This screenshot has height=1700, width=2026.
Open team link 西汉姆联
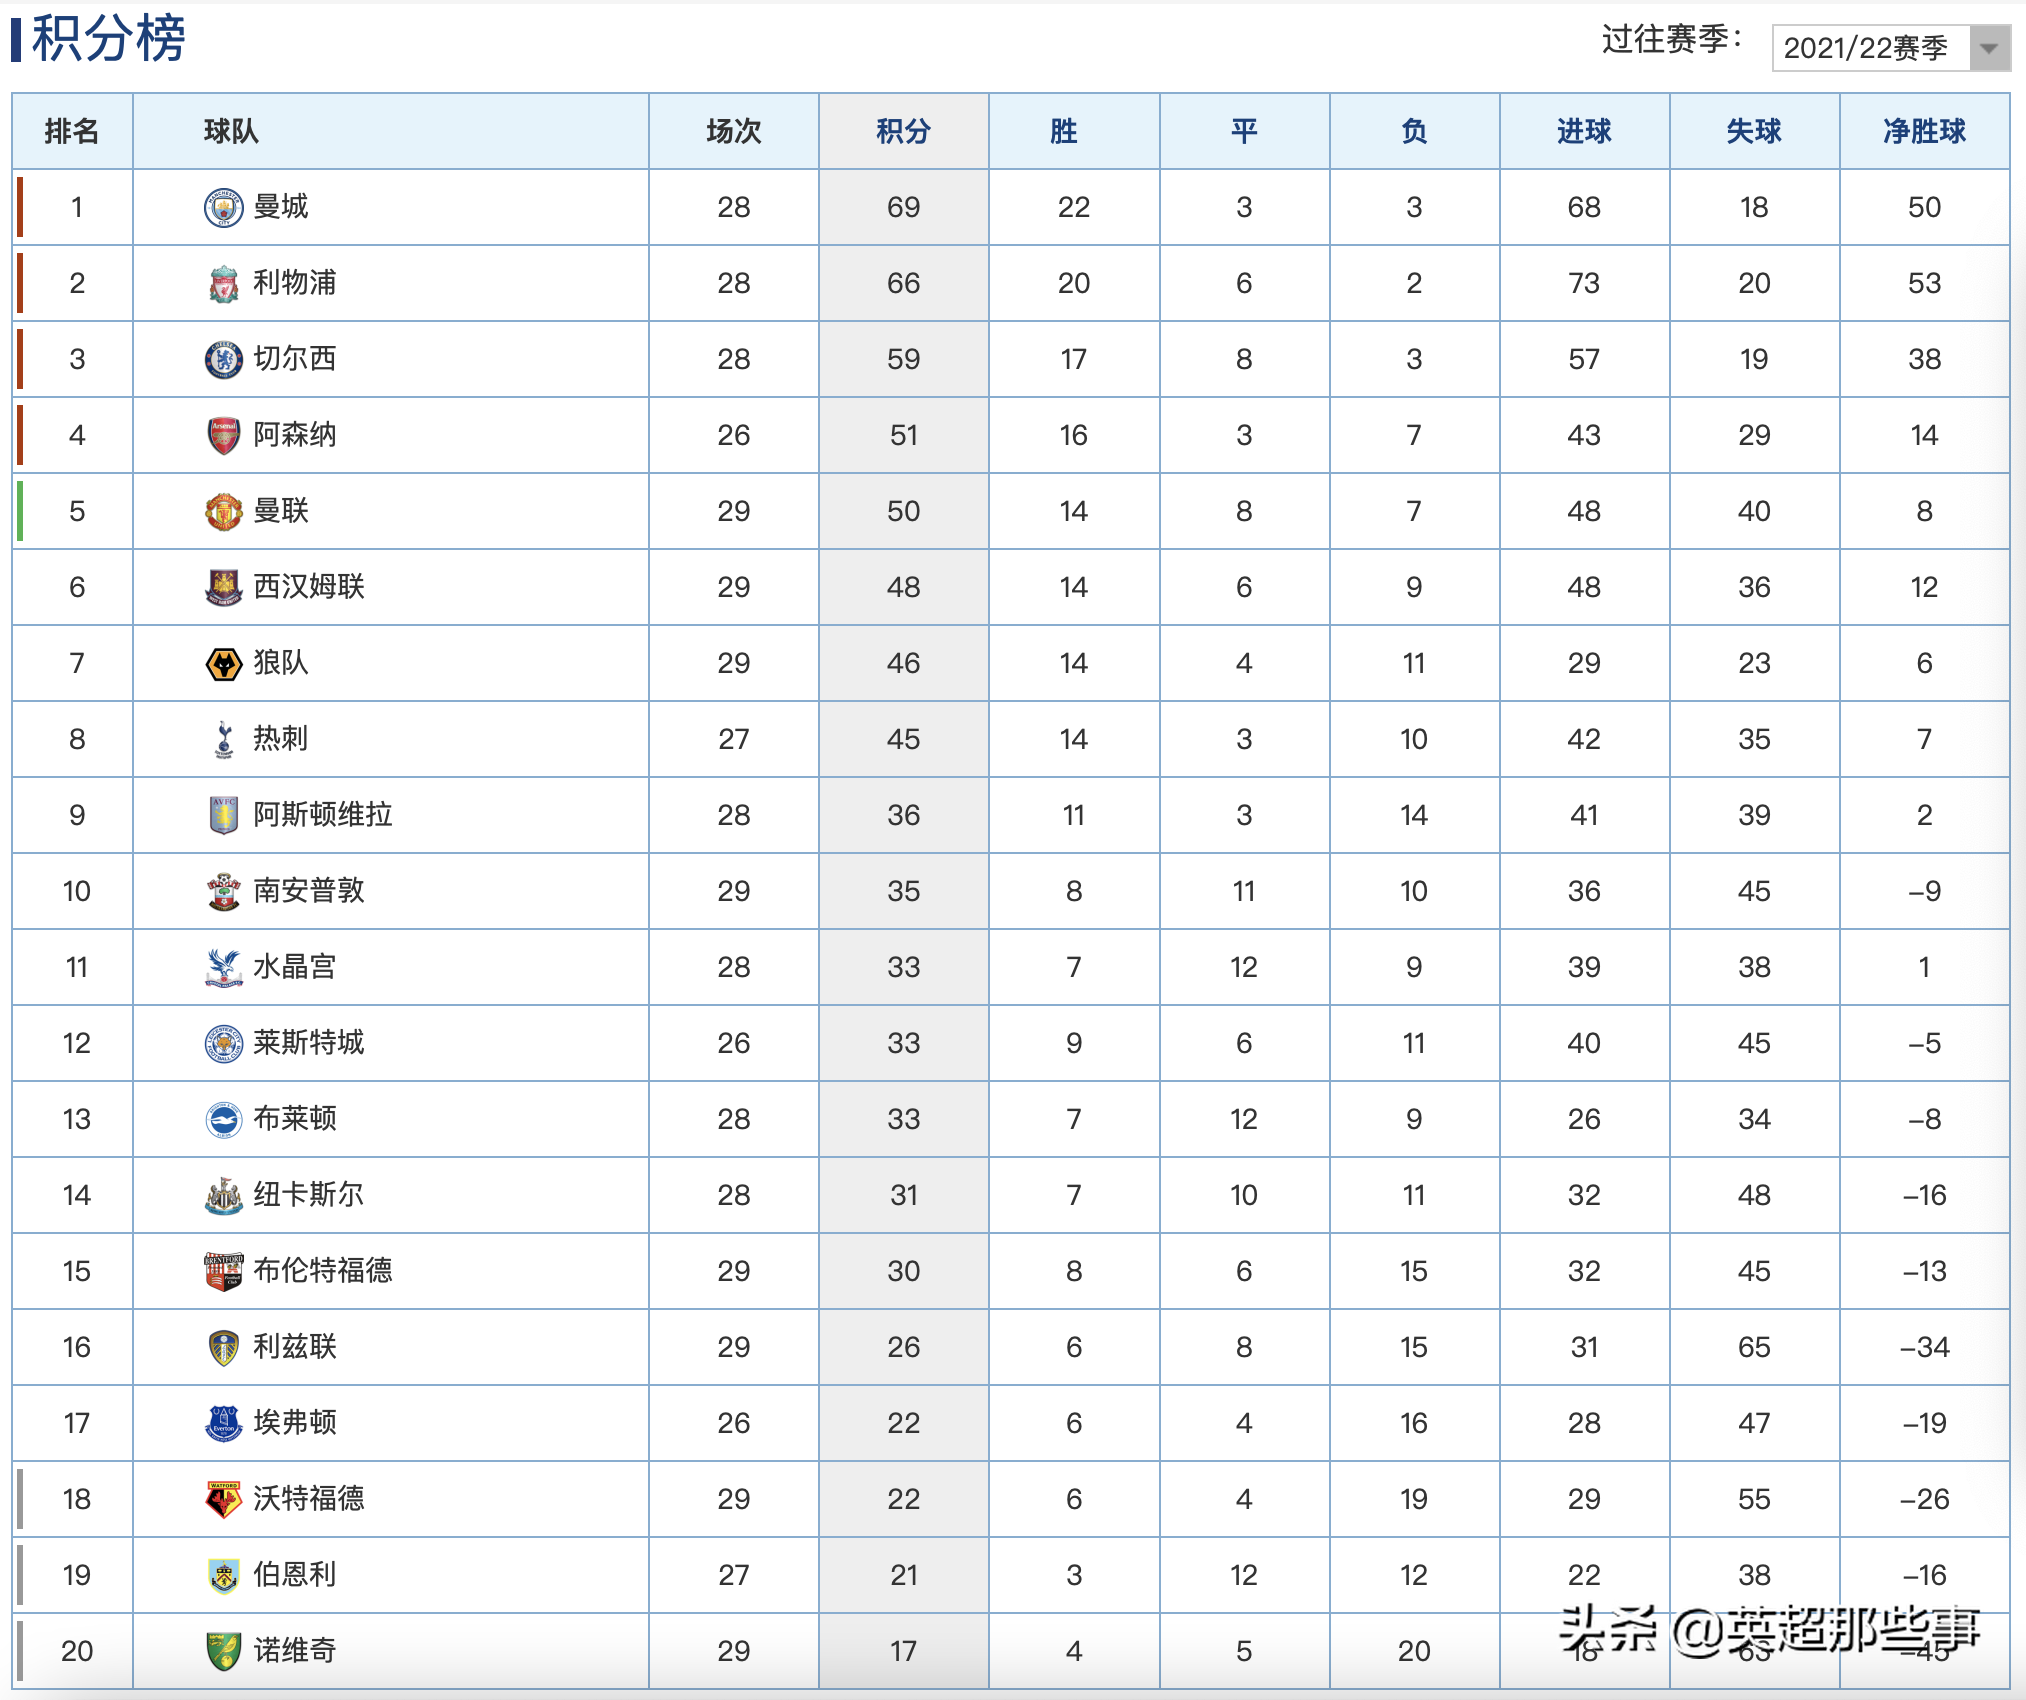tap(309, 587)
